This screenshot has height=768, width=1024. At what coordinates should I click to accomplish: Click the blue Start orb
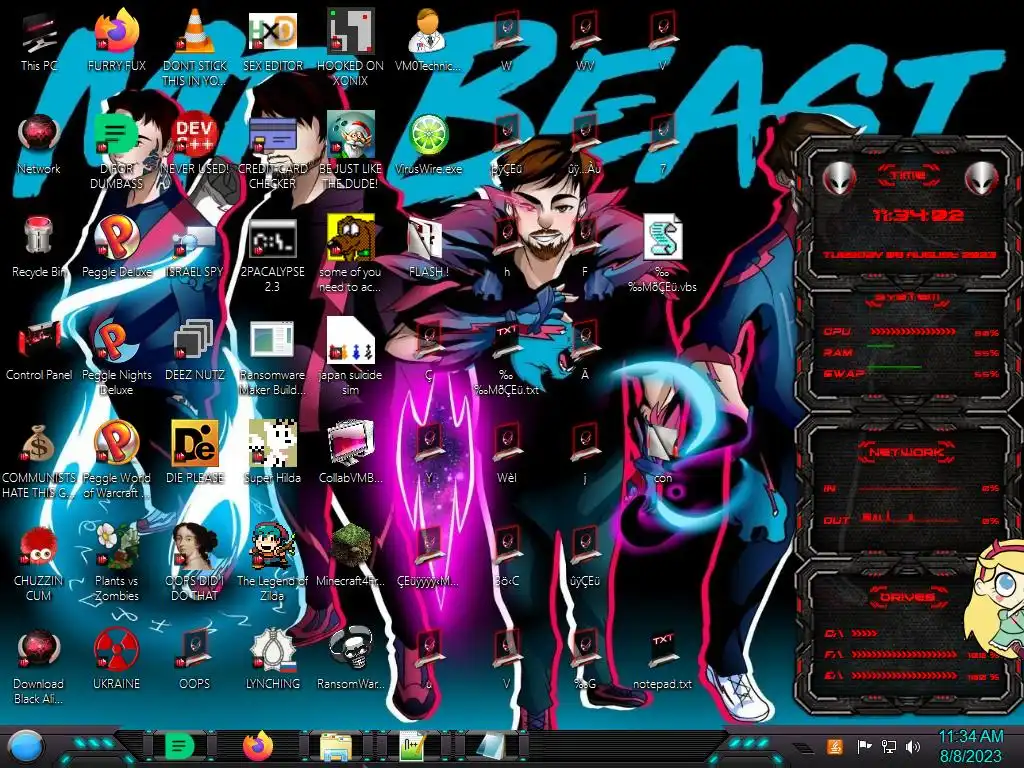pyautogui.click(x=26, y=746)
